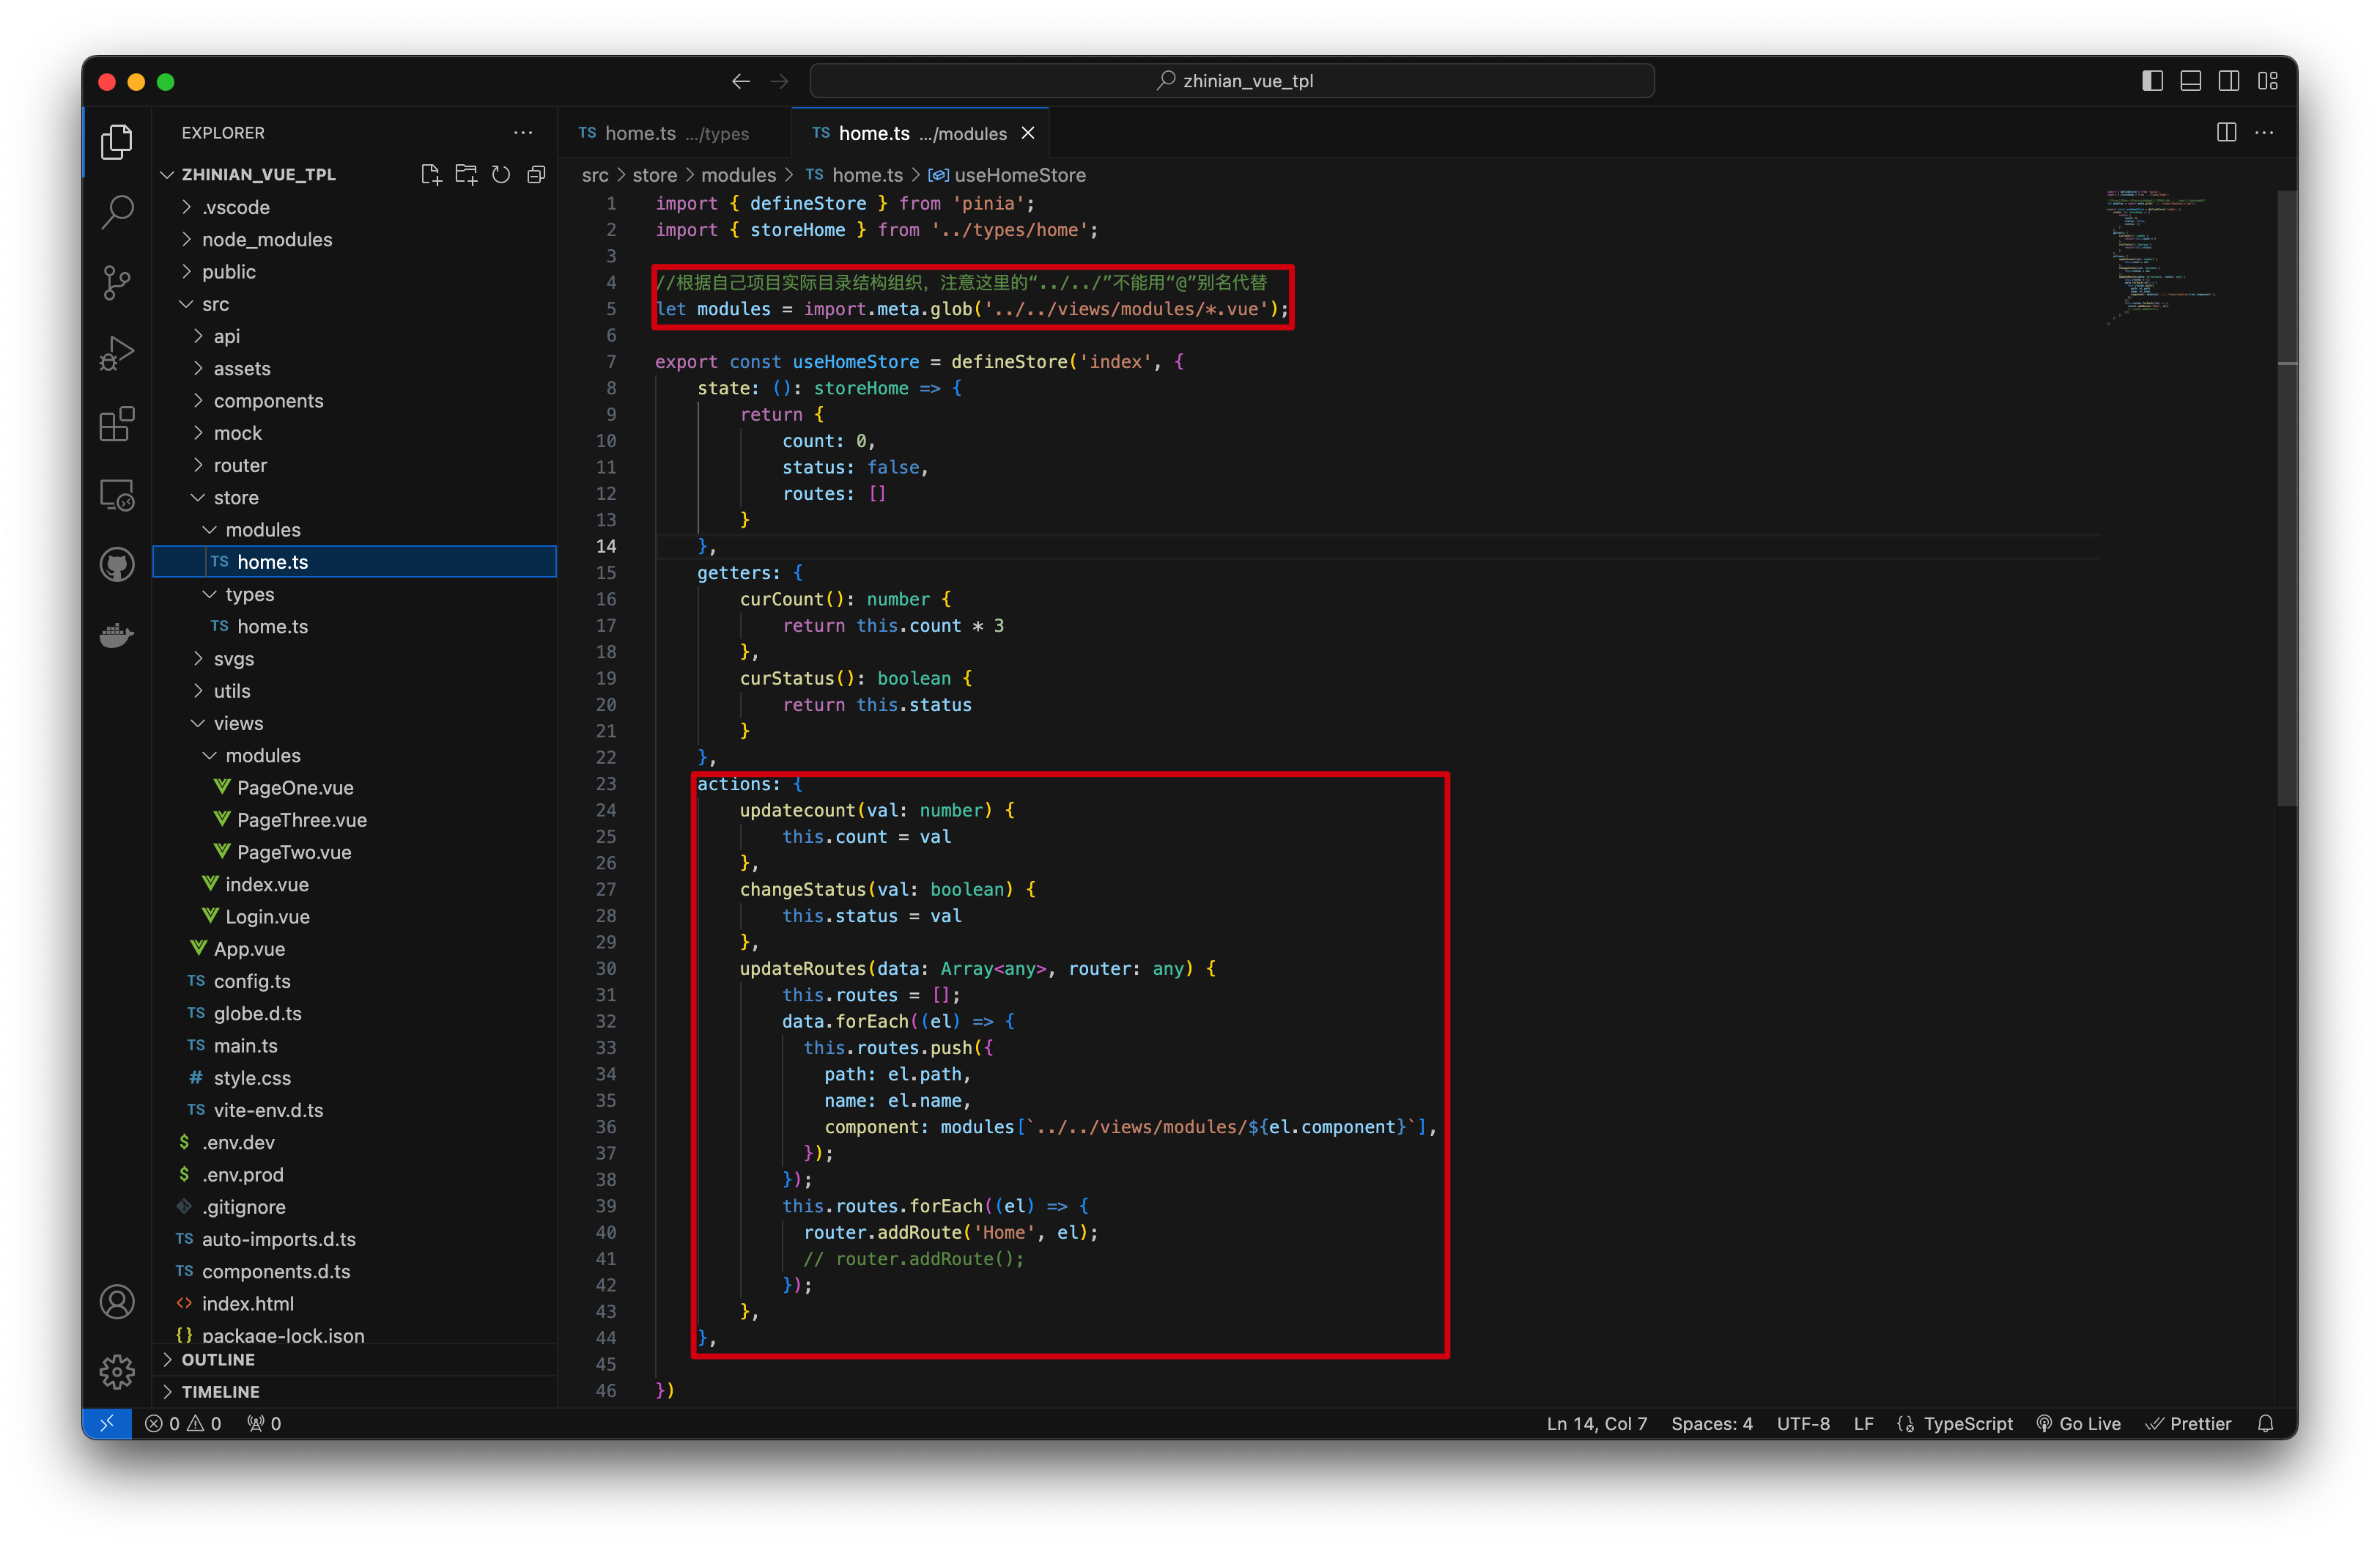The image size is (2380, 1548).
Task: Open Login.vue file
Action: click(x=354, y=917)
